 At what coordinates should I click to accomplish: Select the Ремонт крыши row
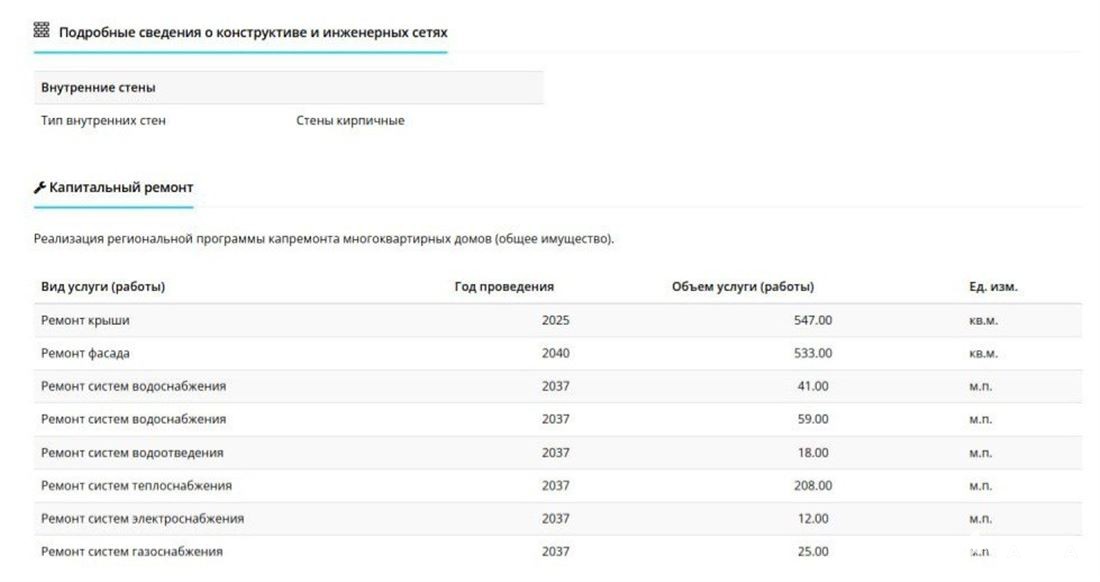[86, 321]
